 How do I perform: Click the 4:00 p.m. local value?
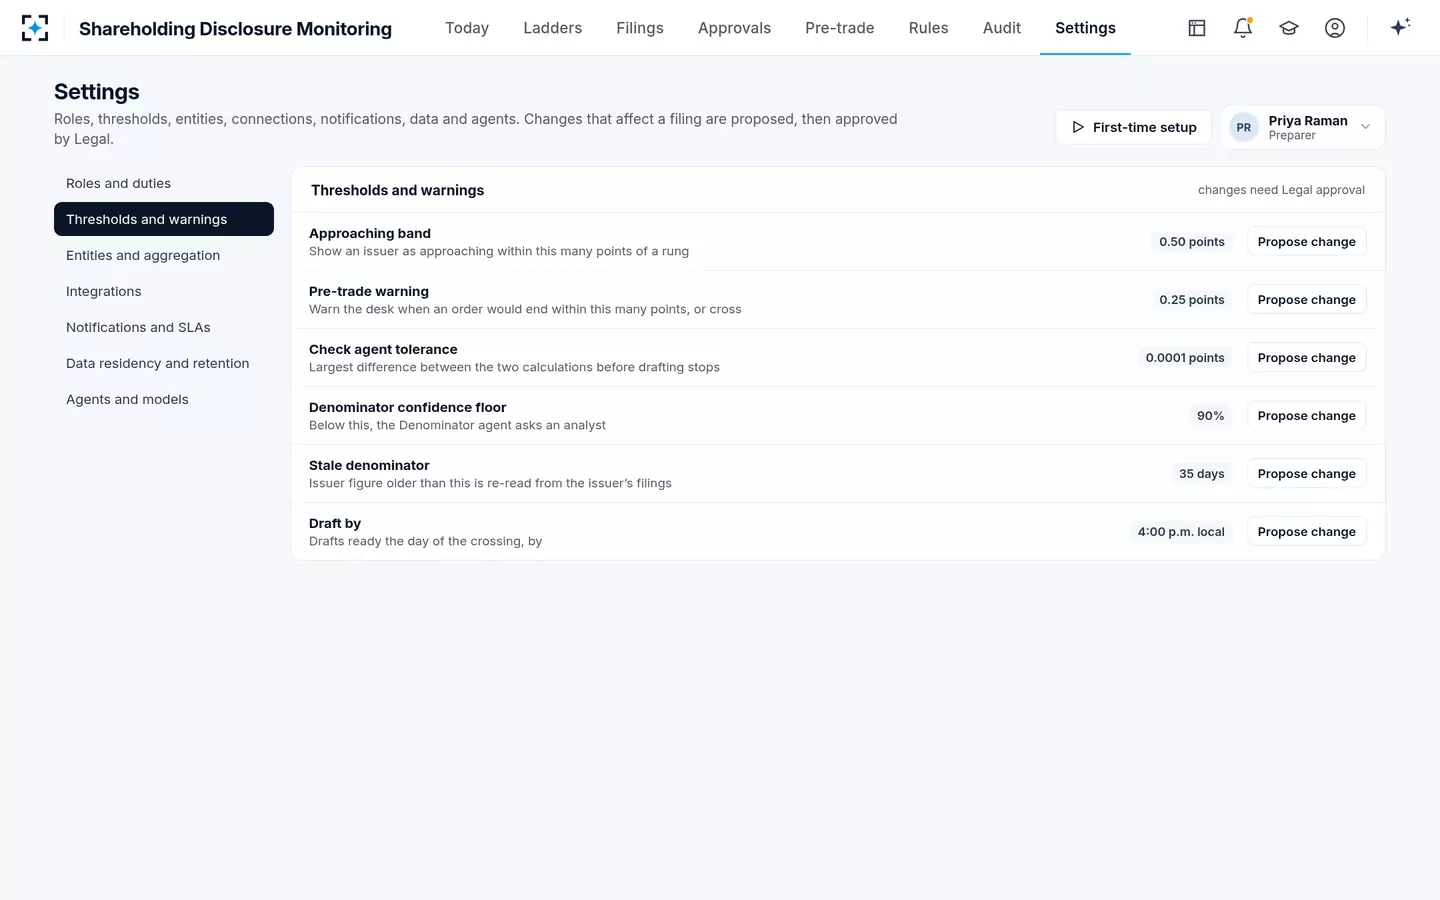1181,532
